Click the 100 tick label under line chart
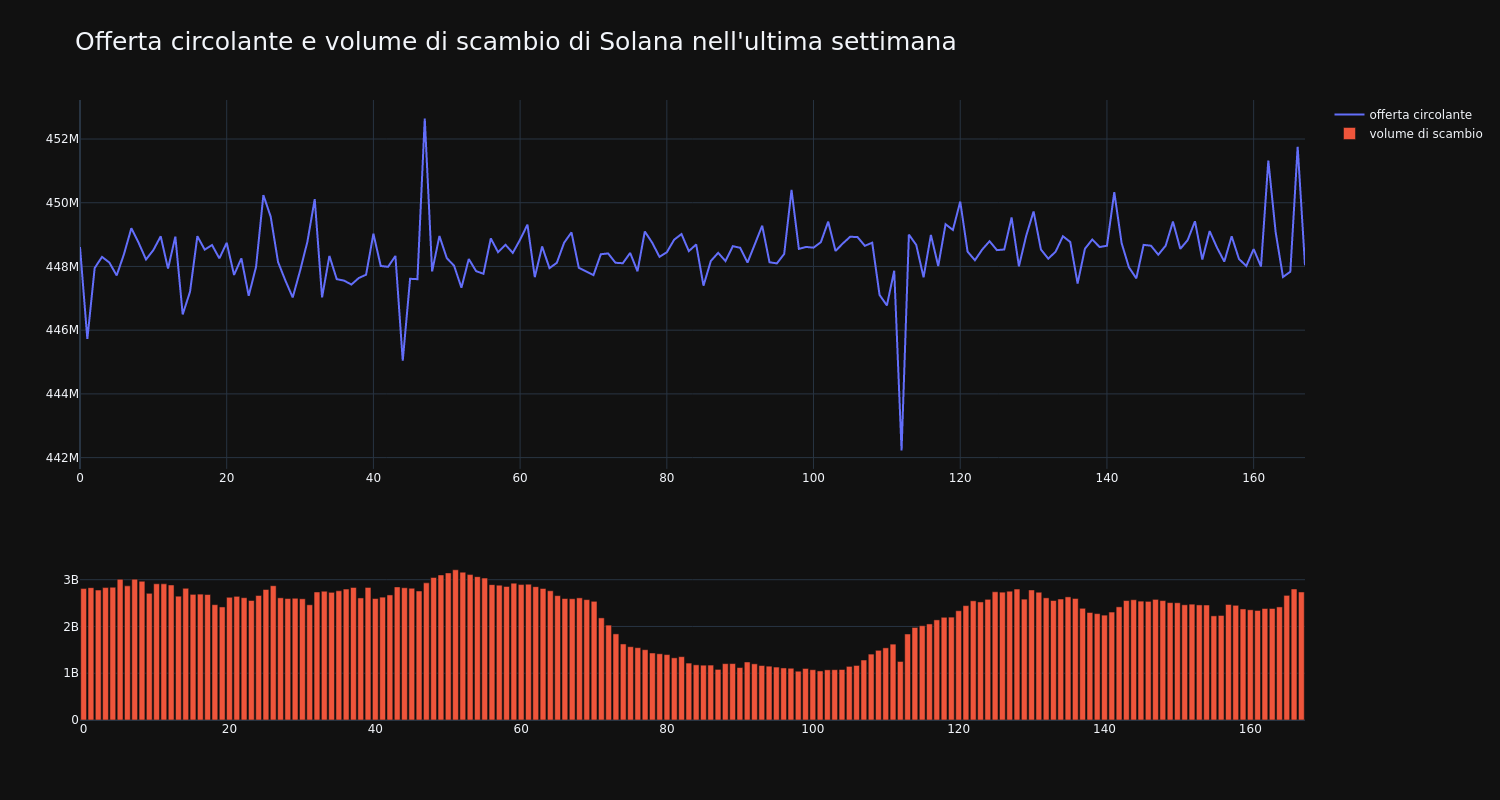 click(813, 478)
